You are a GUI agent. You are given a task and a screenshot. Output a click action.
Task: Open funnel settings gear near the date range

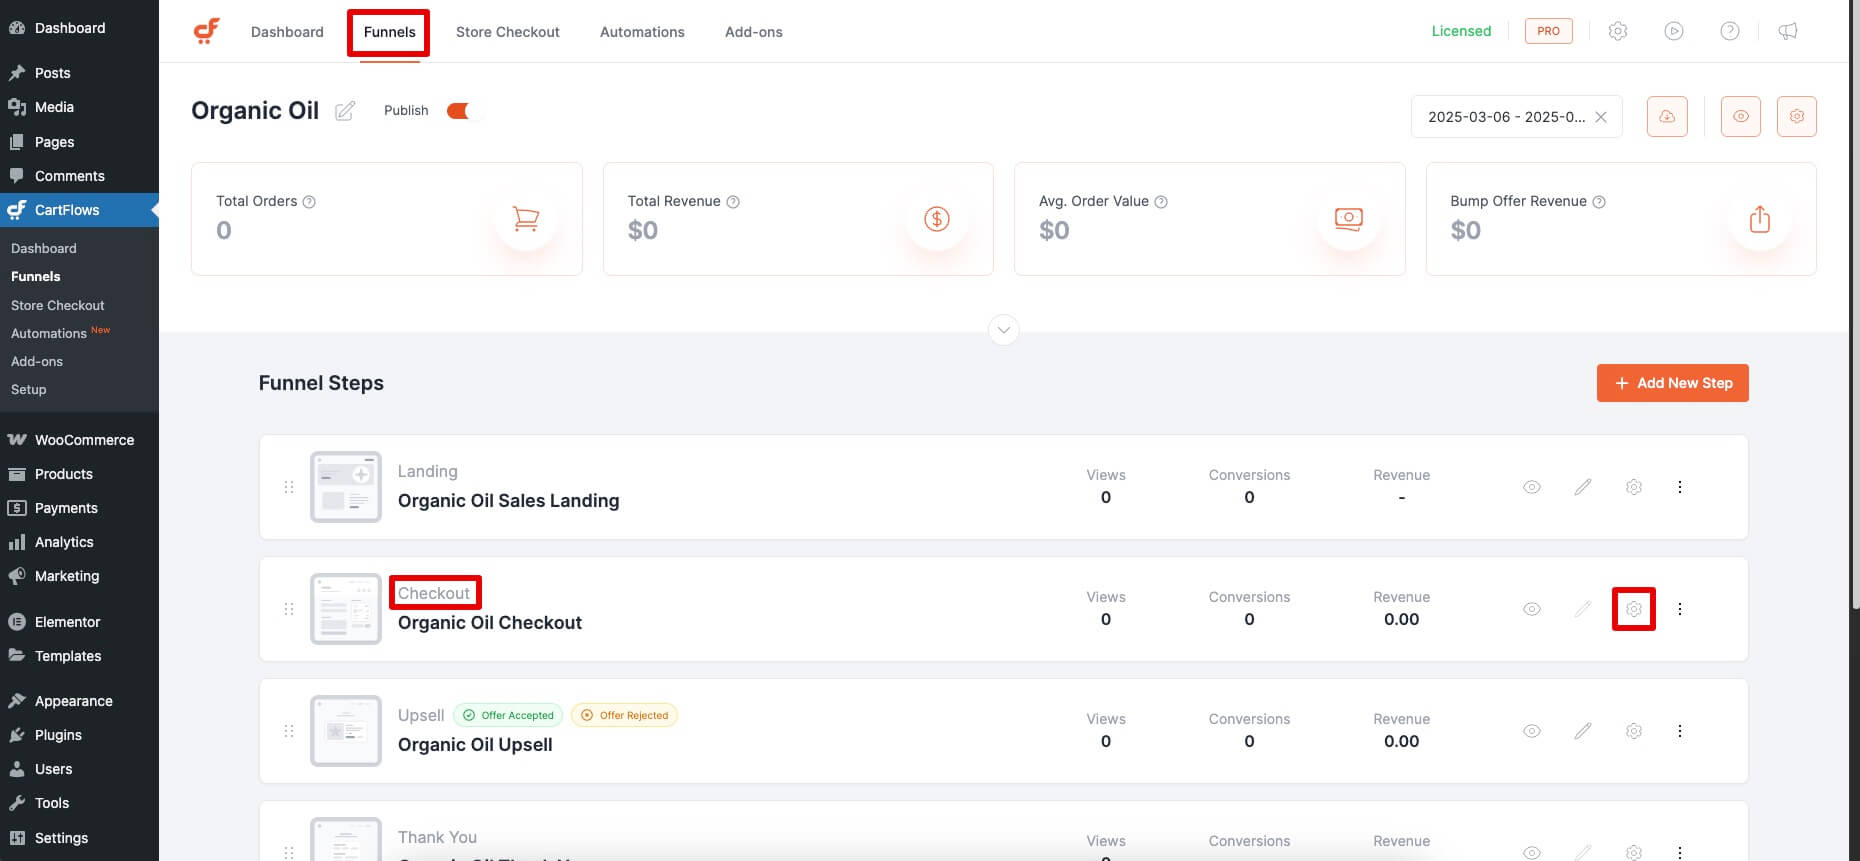[x=1797, y=117]
